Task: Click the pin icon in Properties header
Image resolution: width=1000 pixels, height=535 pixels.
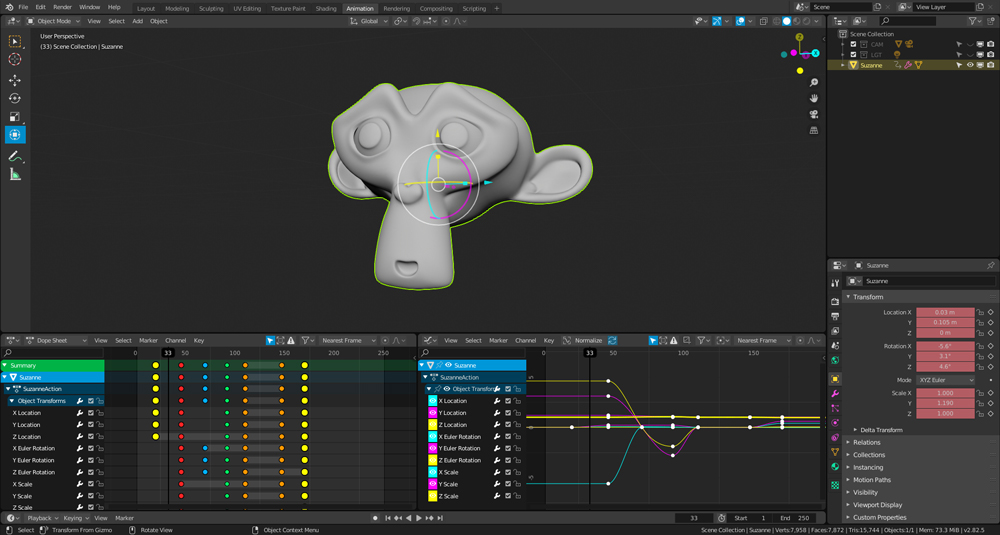Action: (990, 265)
